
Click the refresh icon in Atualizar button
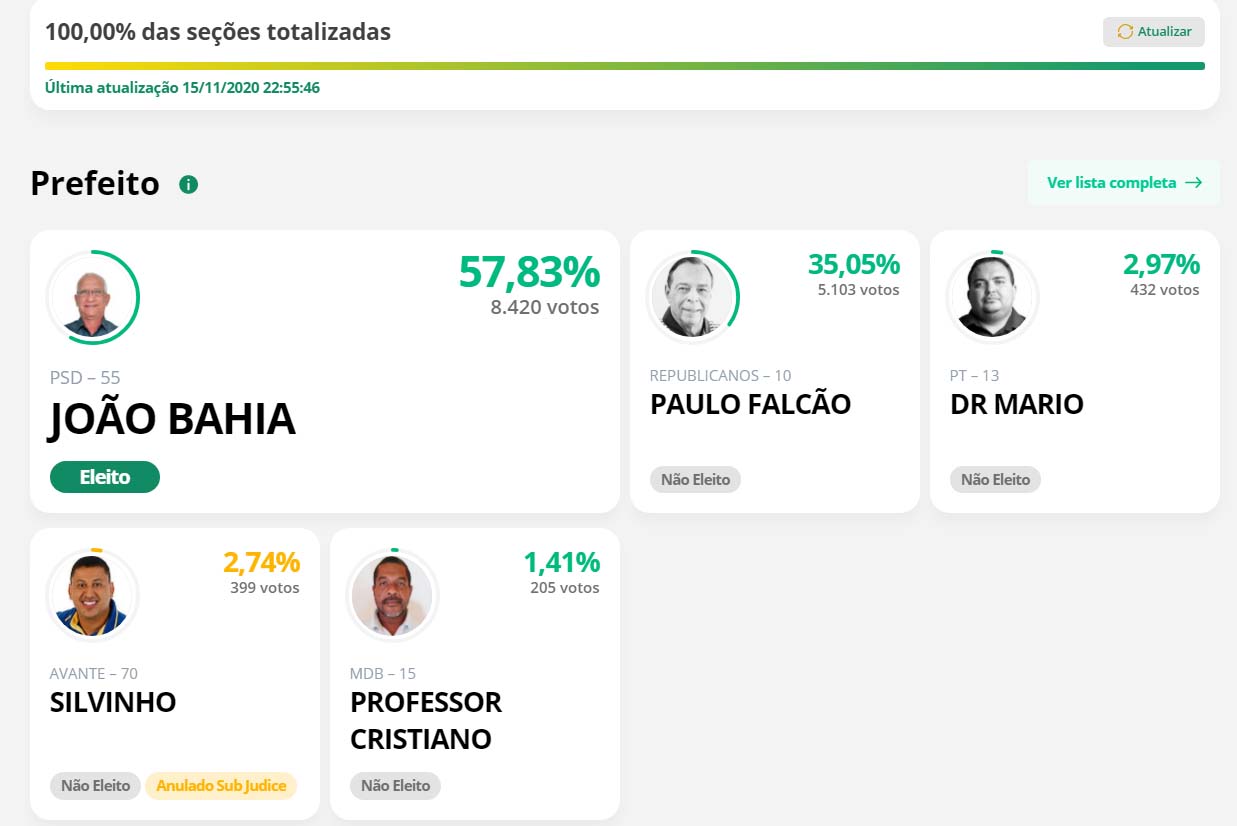pos(1125,32)
